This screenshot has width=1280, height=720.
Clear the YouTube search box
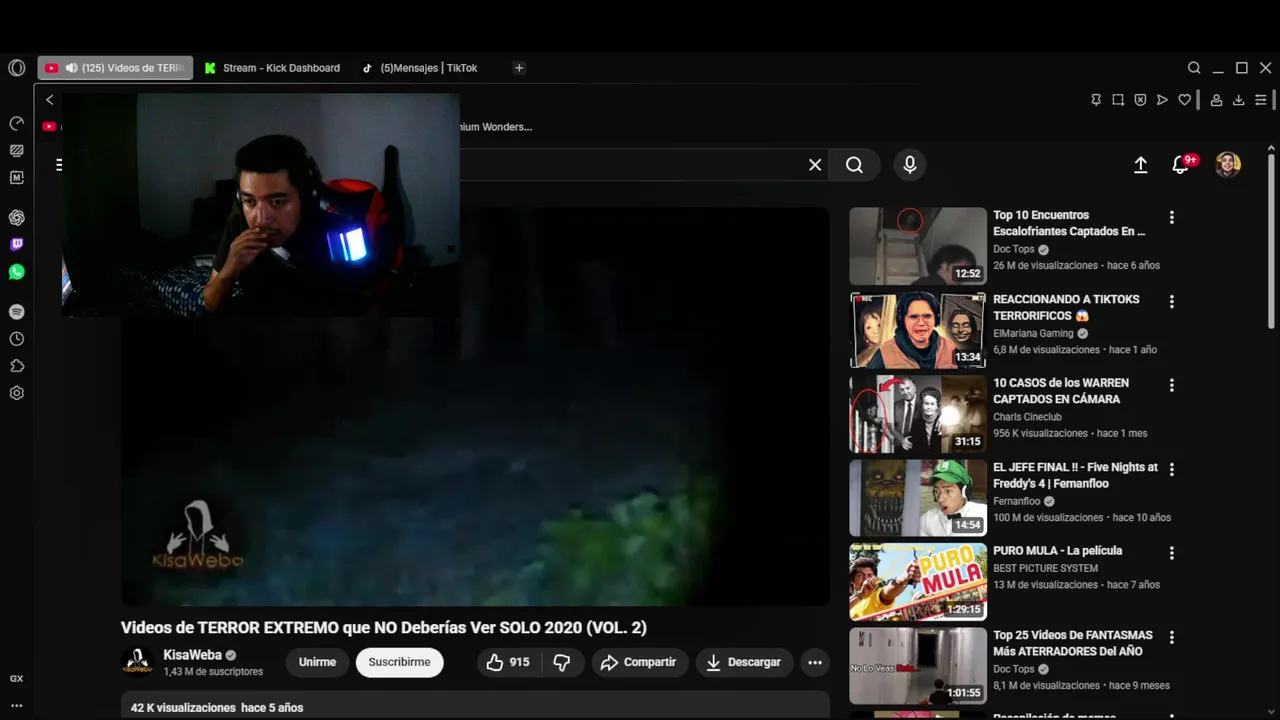[x=815, y=165]
